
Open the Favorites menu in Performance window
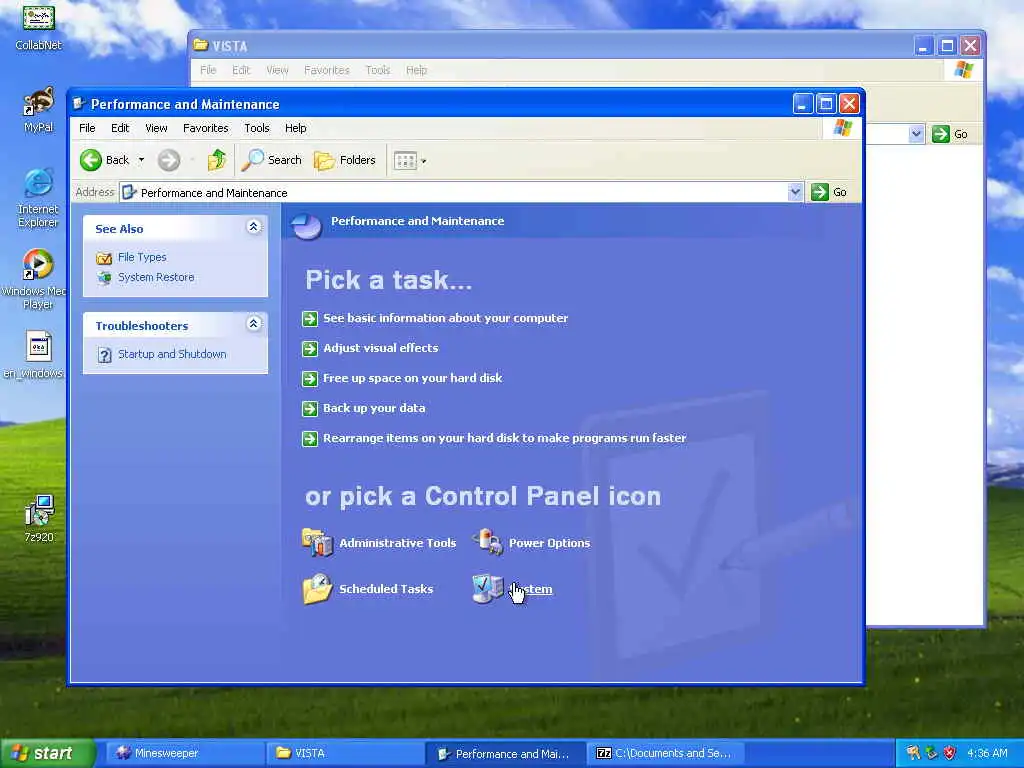tap(206, 128)
